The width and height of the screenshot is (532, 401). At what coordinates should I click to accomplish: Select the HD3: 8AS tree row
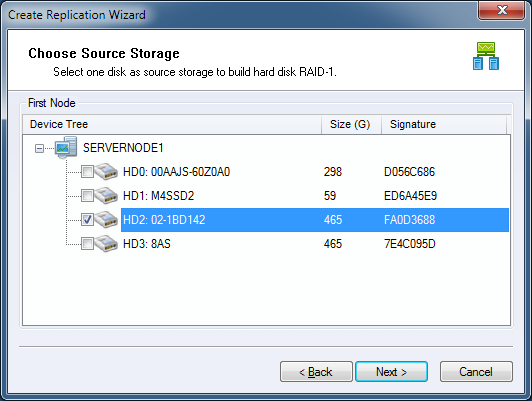(315, 244)
